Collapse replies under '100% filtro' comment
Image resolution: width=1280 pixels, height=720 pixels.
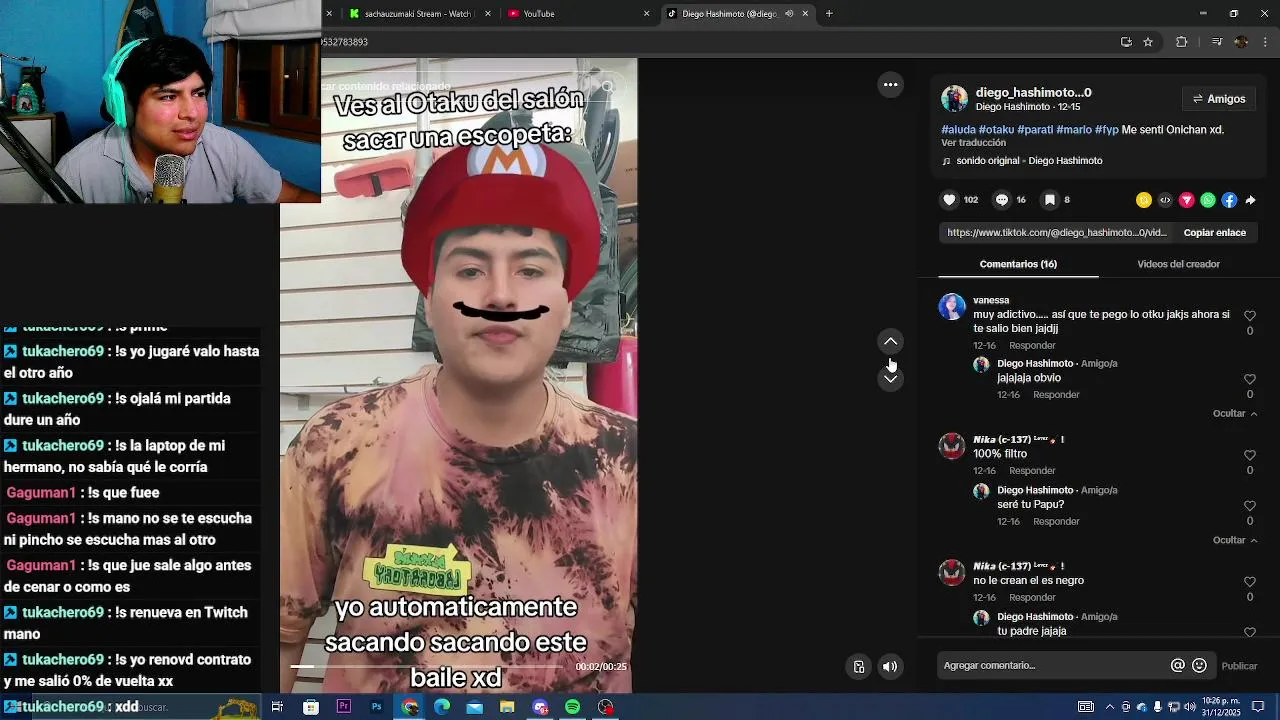click(x=1235, y=540)
